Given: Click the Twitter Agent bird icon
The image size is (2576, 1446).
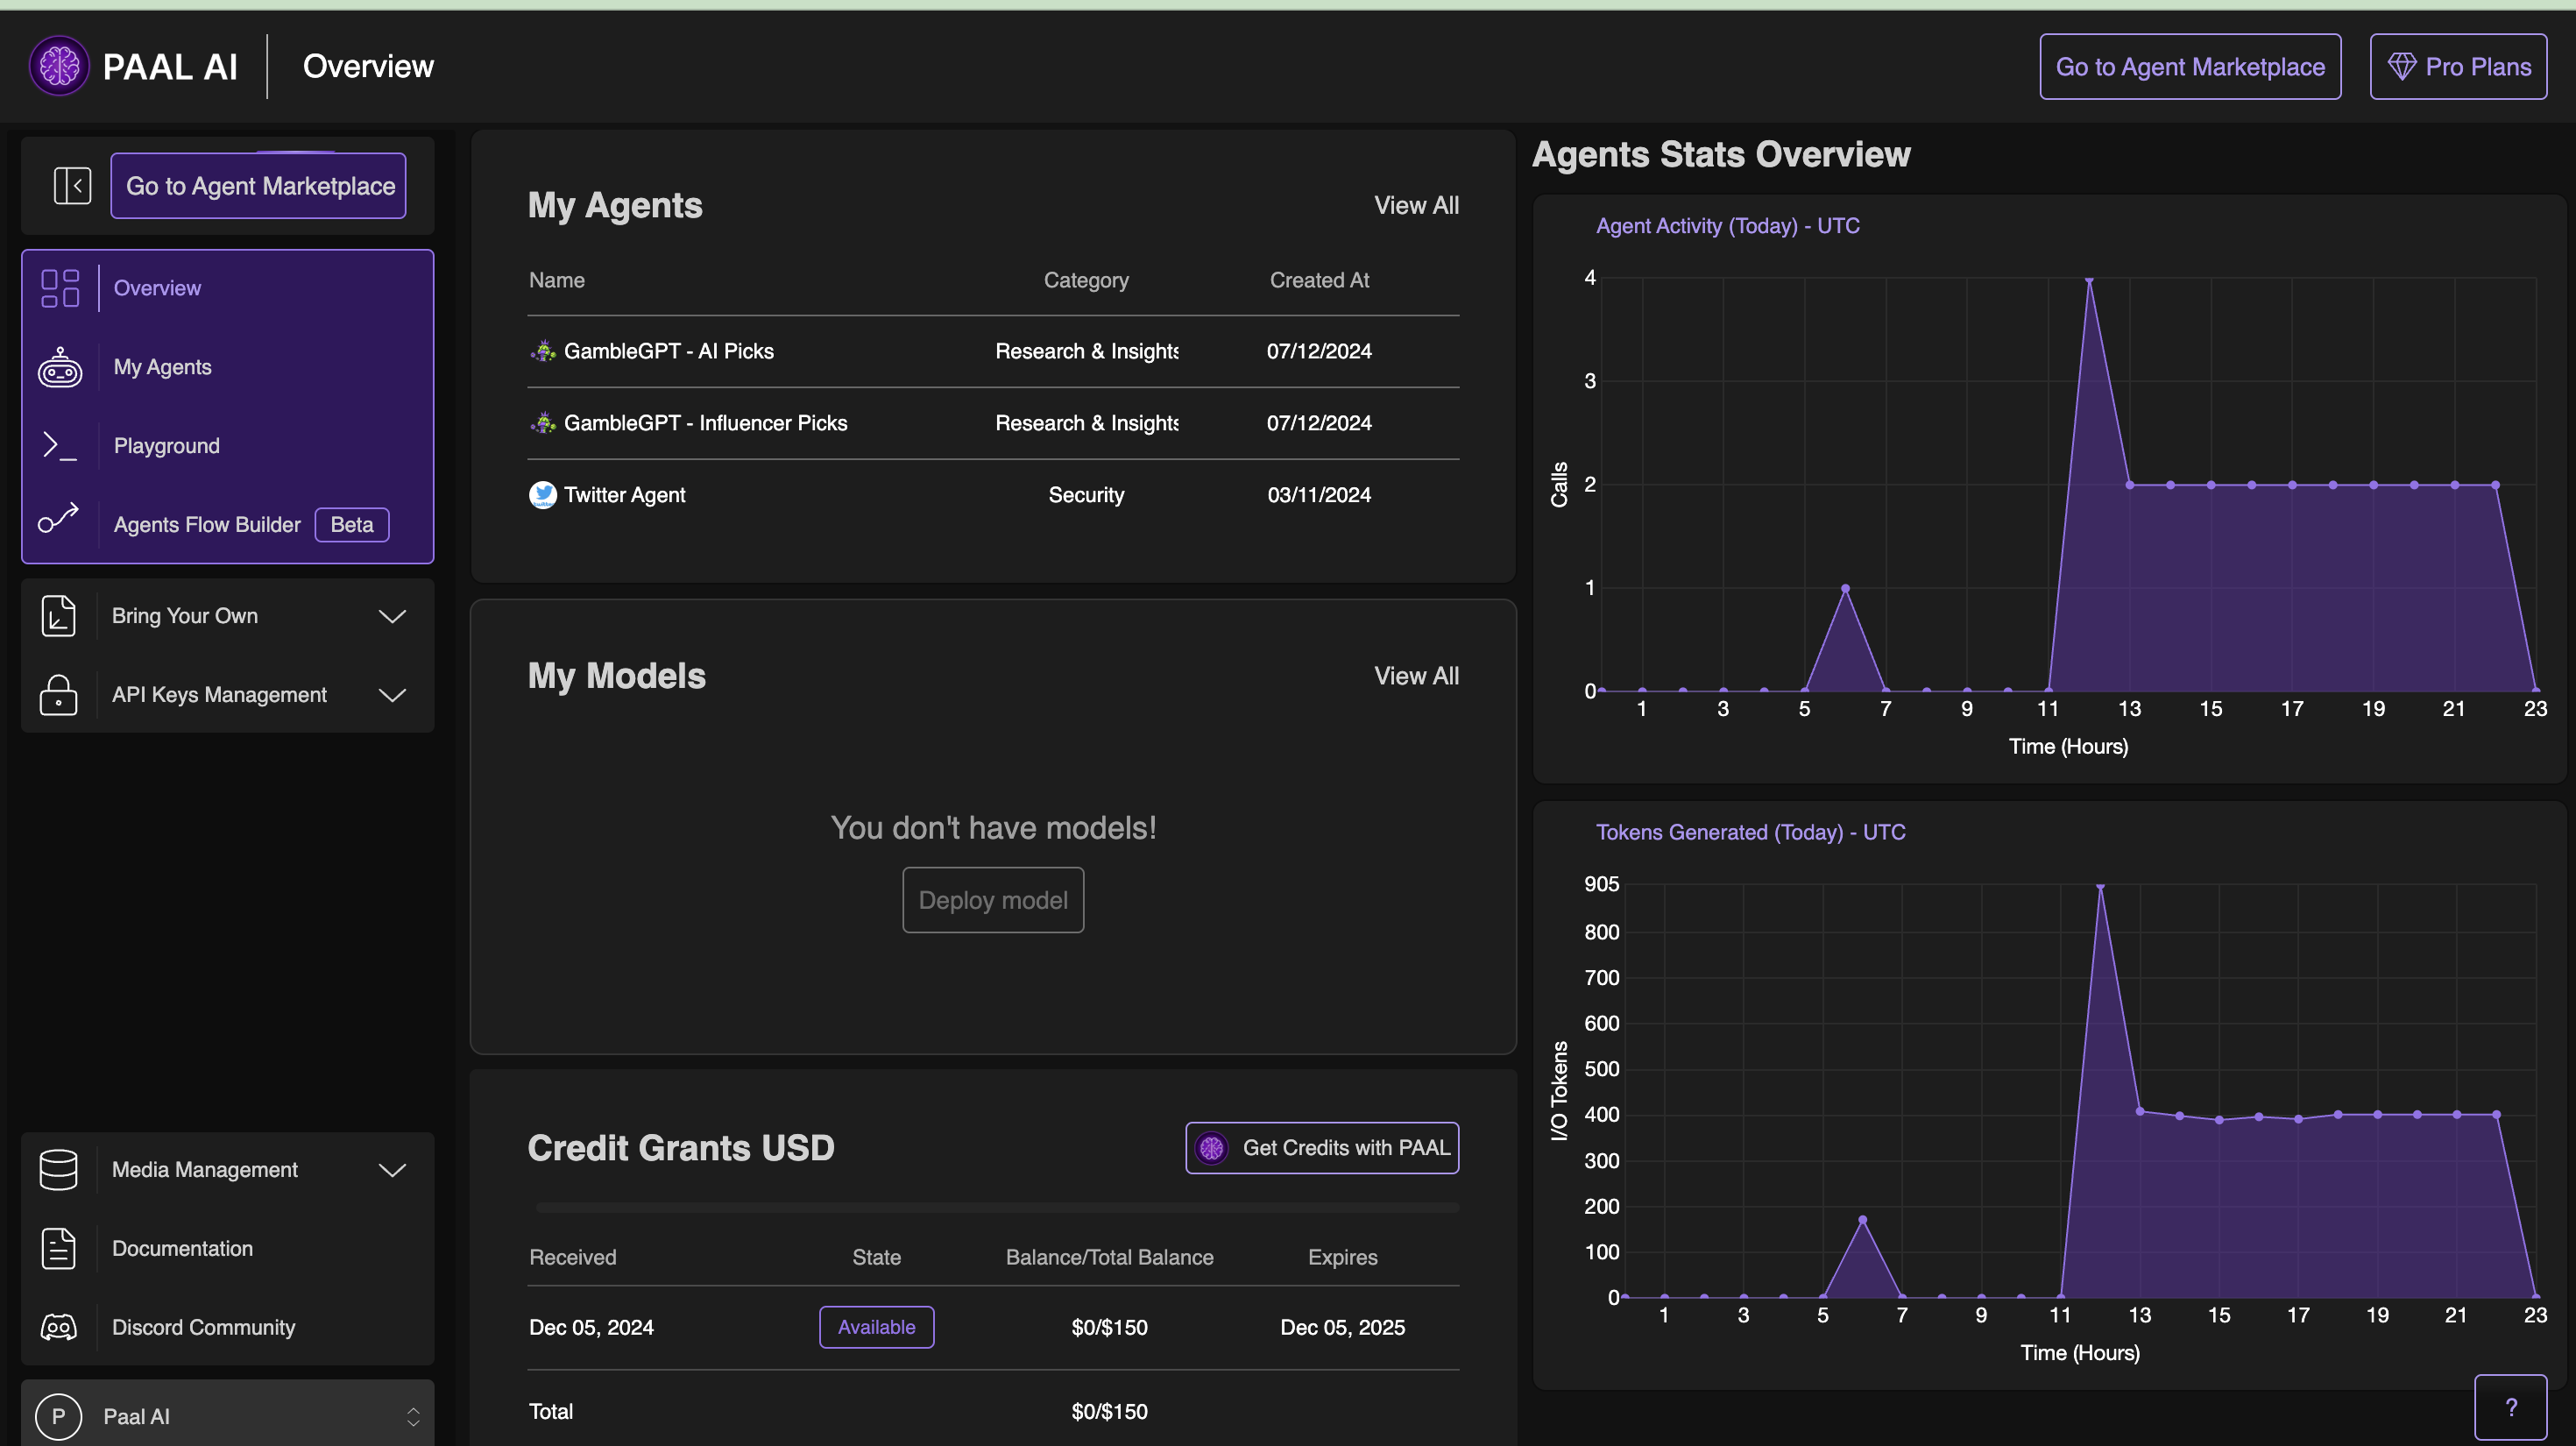Looking at the screenshot, I should [x=543, y=495].
